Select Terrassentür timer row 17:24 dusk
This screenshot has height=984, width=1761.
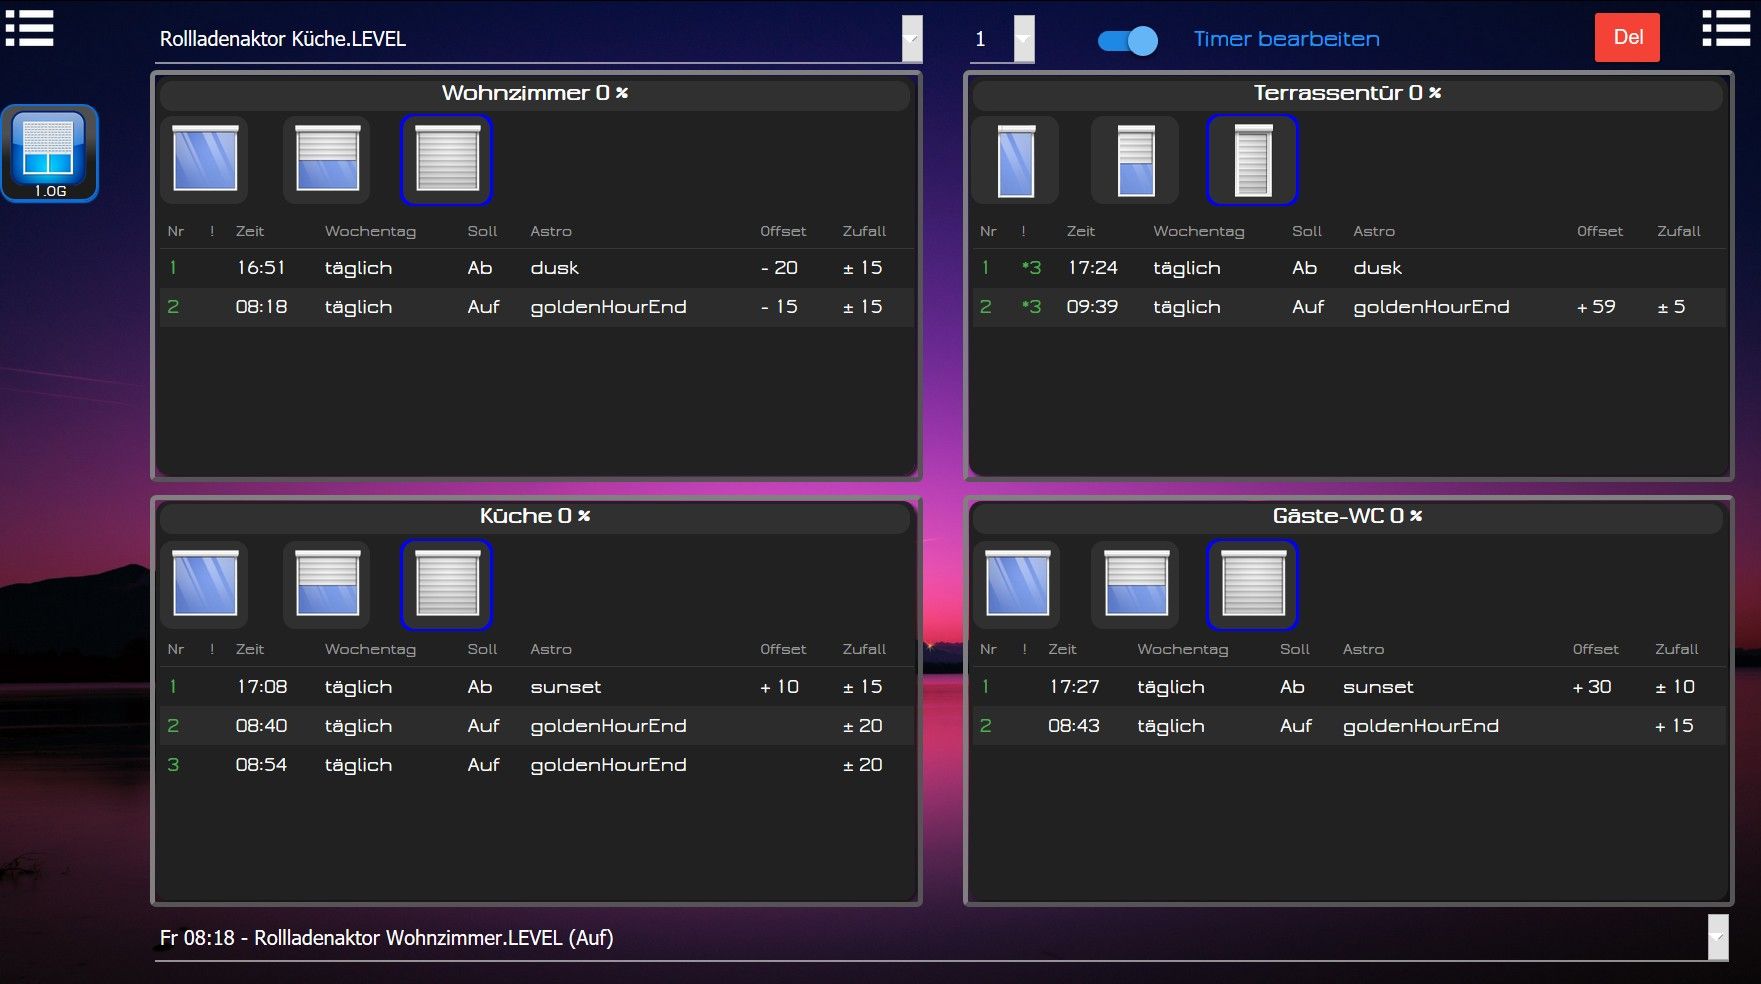pyautogui.click(x=1349, y=268)
